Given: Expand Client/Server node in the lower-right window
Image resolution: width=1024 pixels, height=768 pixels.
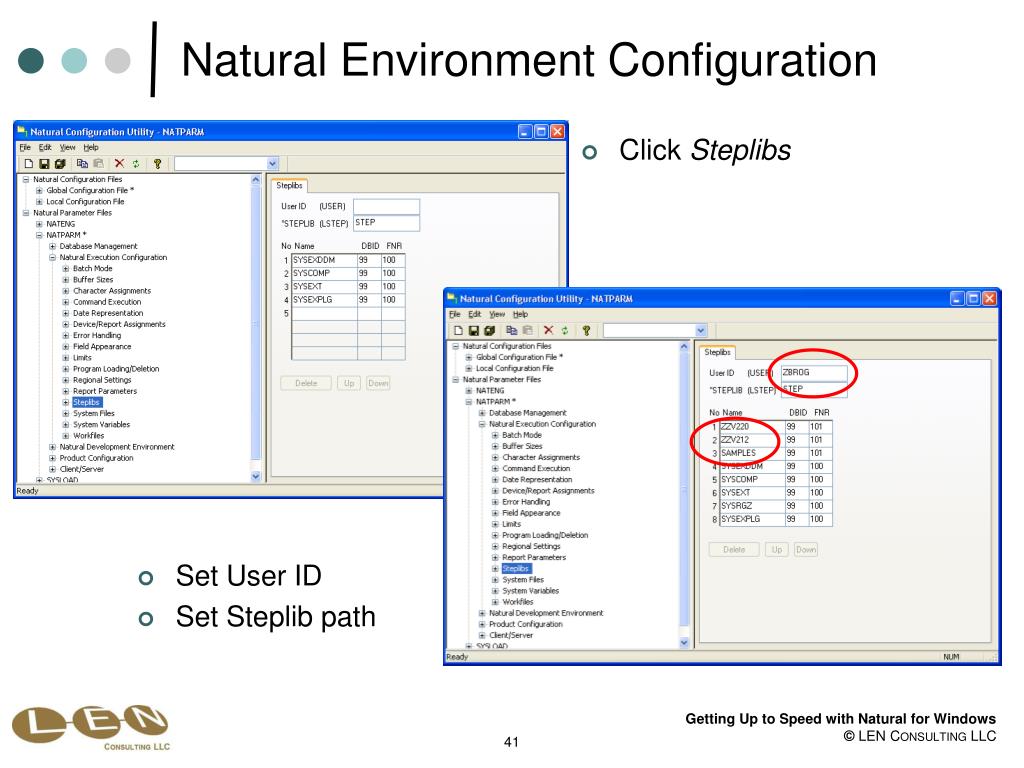Looking at the screenshot, I should (482, 635).
